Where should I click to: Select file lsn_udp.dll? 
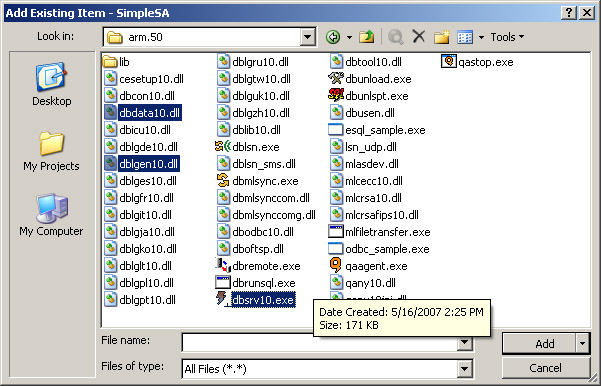[363, 147]
